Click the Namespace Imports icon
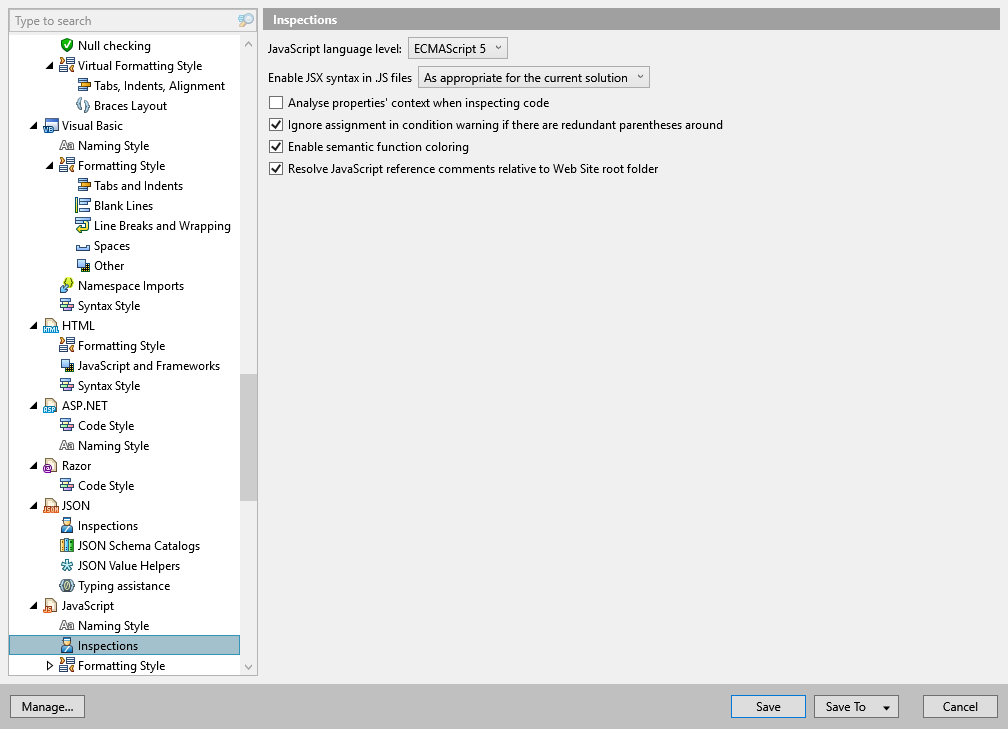1008x729 pixels. [65, 285]
